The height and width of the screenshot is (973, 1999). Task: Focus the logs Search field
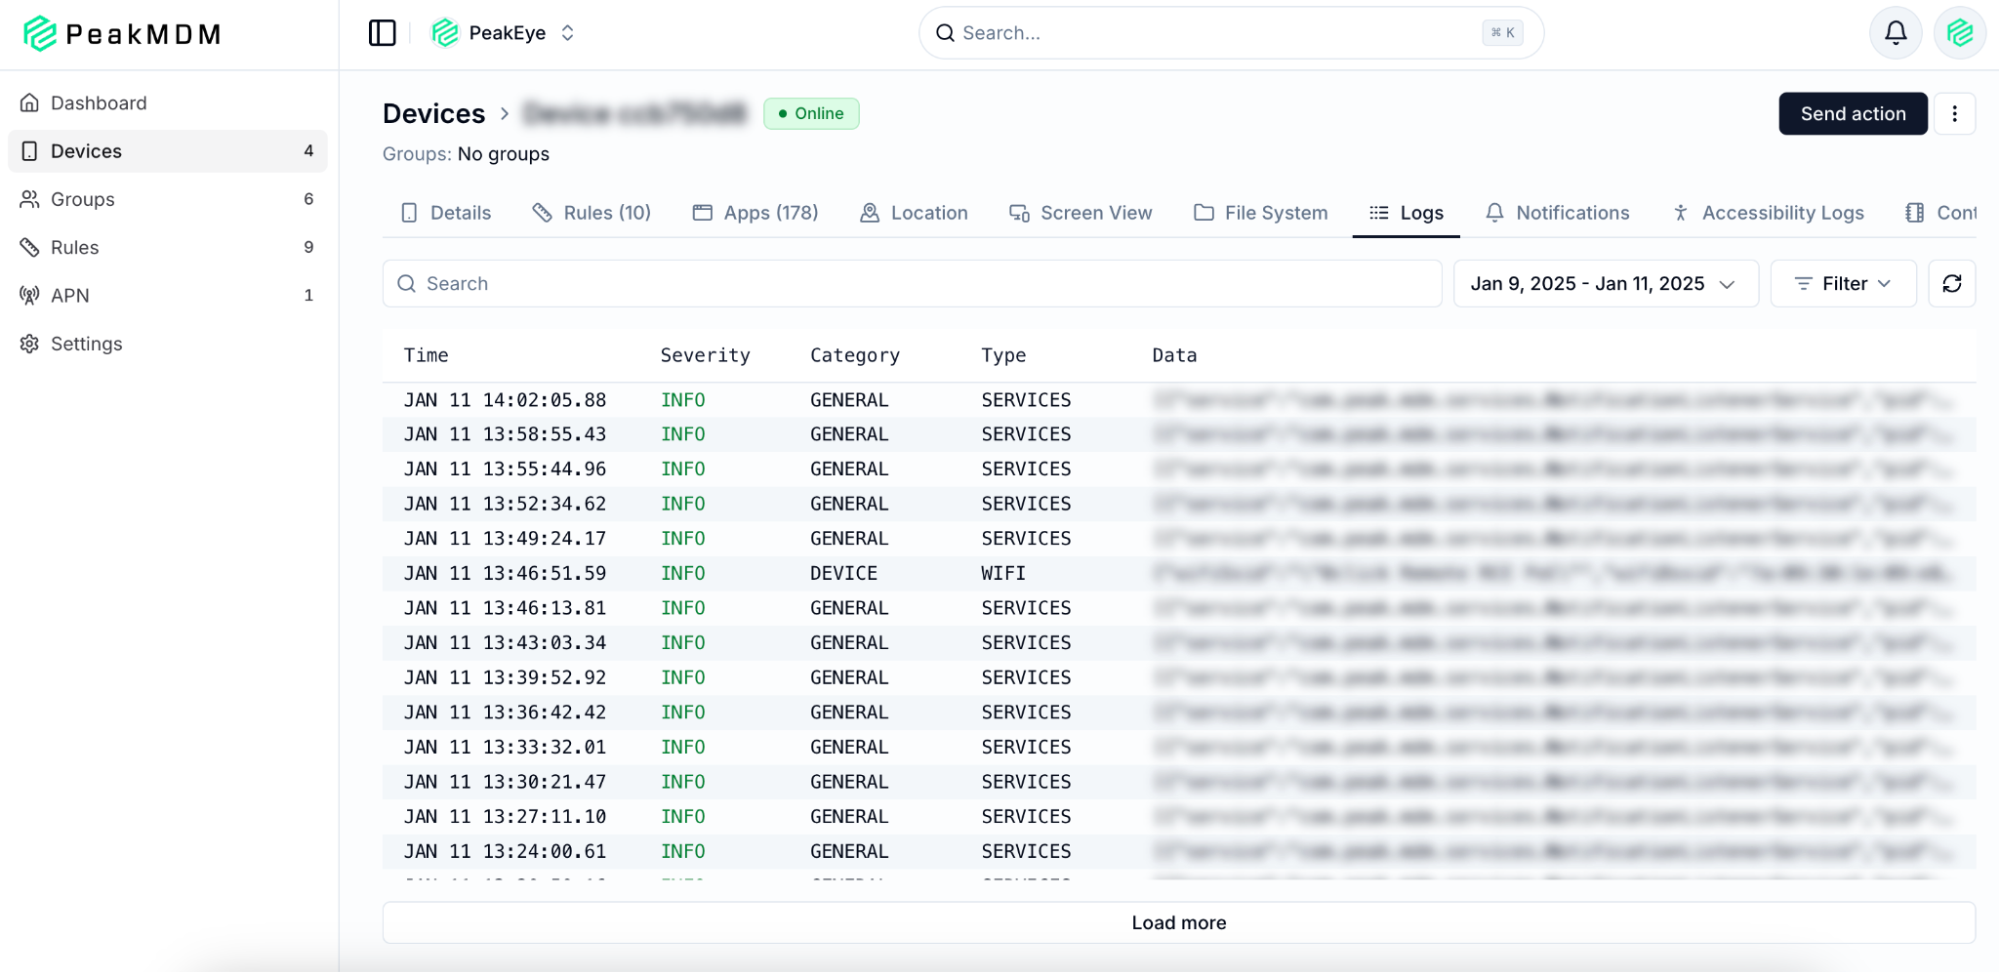(x=910, y=284)
